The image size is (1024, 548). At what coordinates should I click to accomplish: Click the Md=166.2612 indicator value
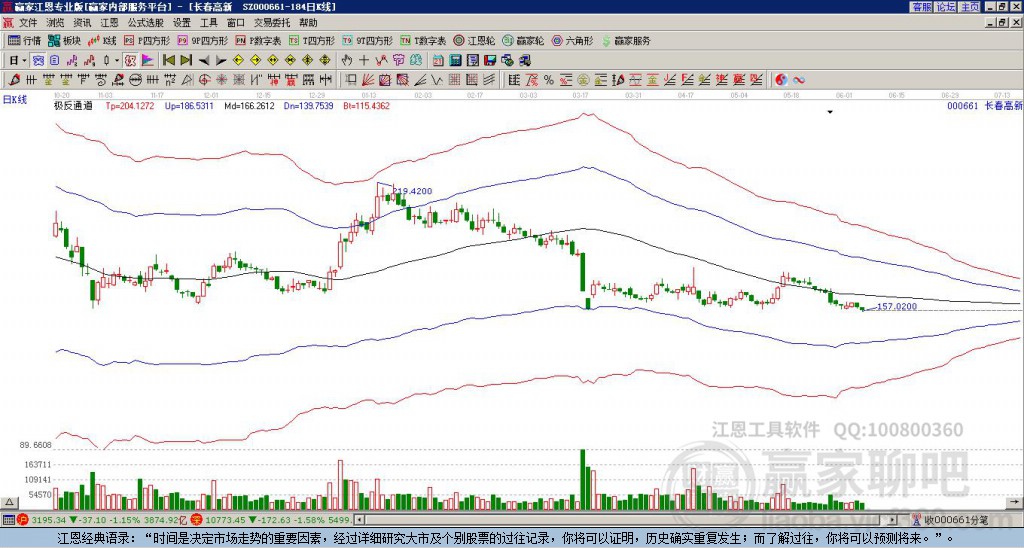pyautogui.click(x=249, y=105)
